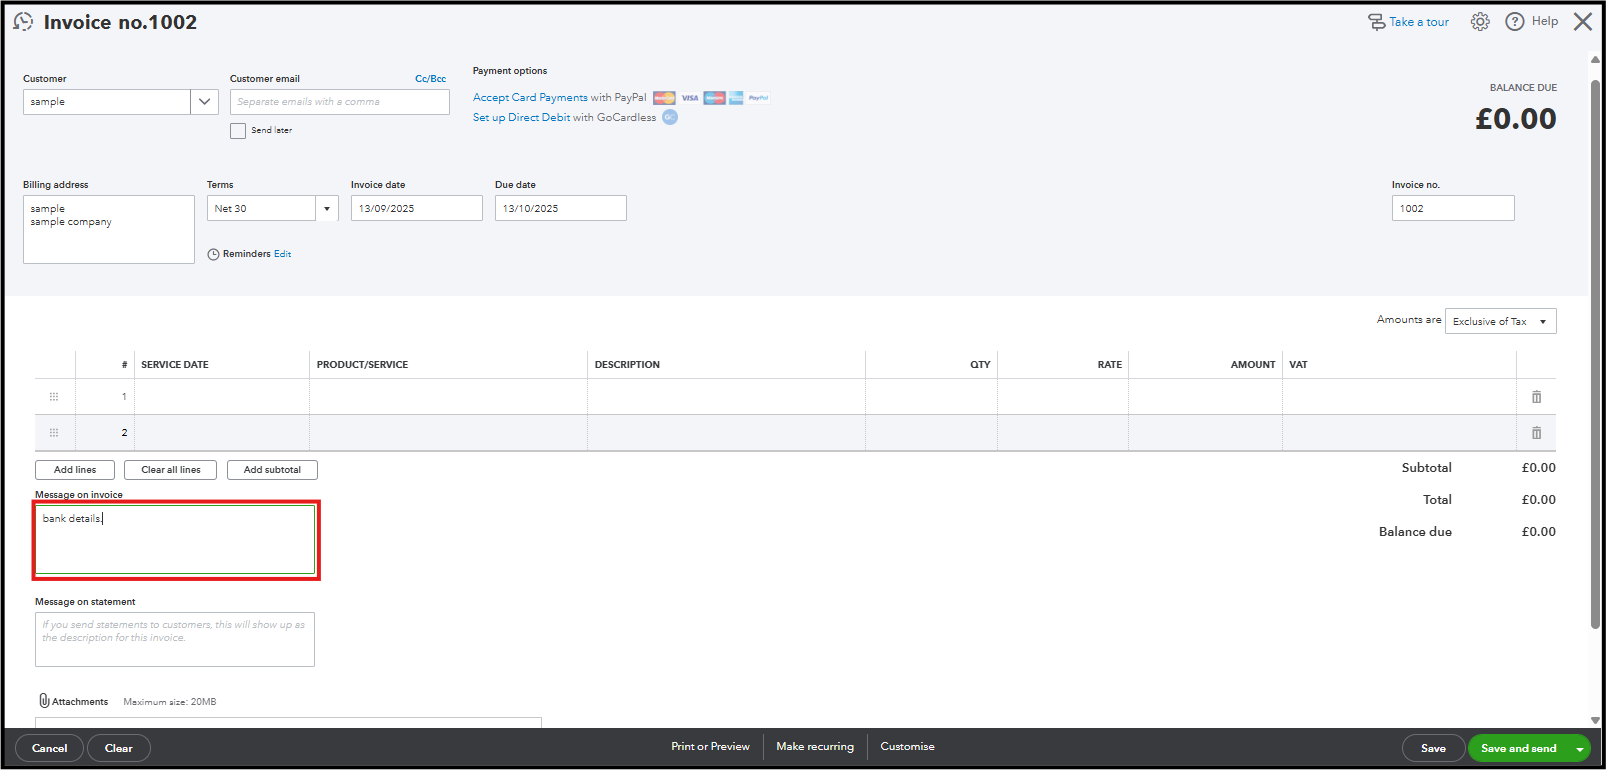
Task: Open the Amounts are Exclusive of Tax dropdown
Action: point(1501,321)
